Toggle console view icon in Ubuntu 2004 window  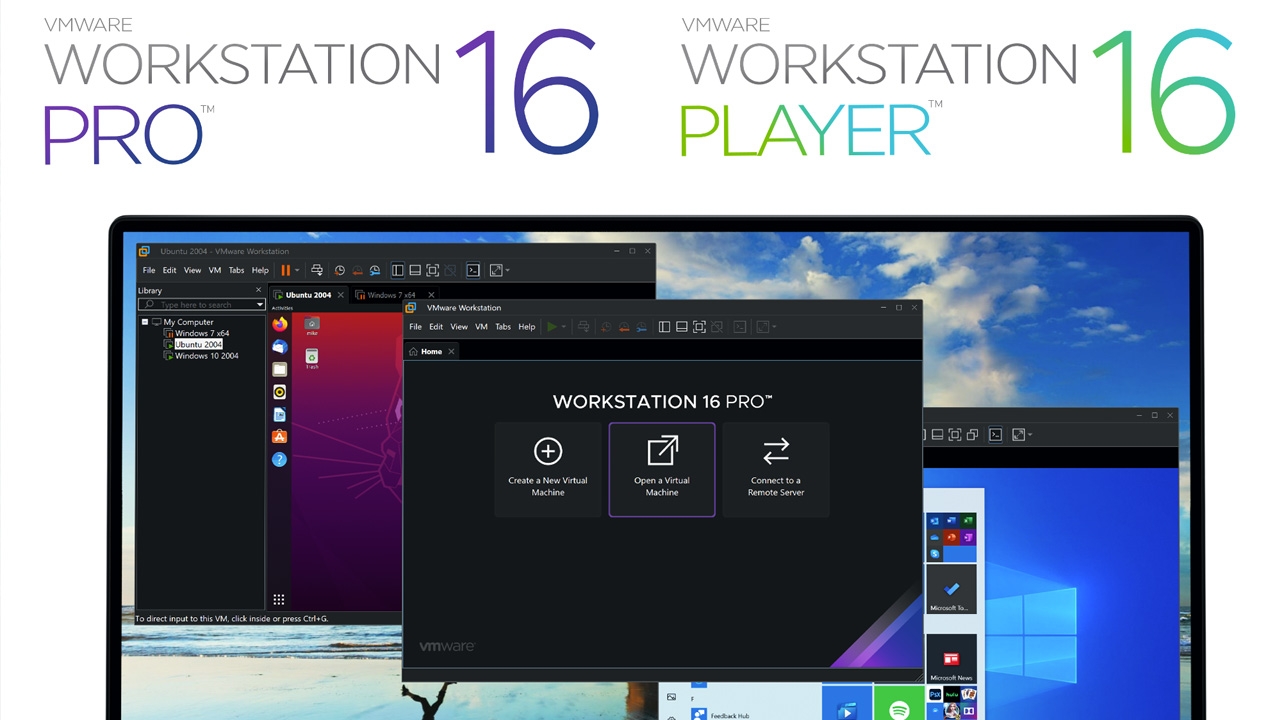tap(474, 270)
